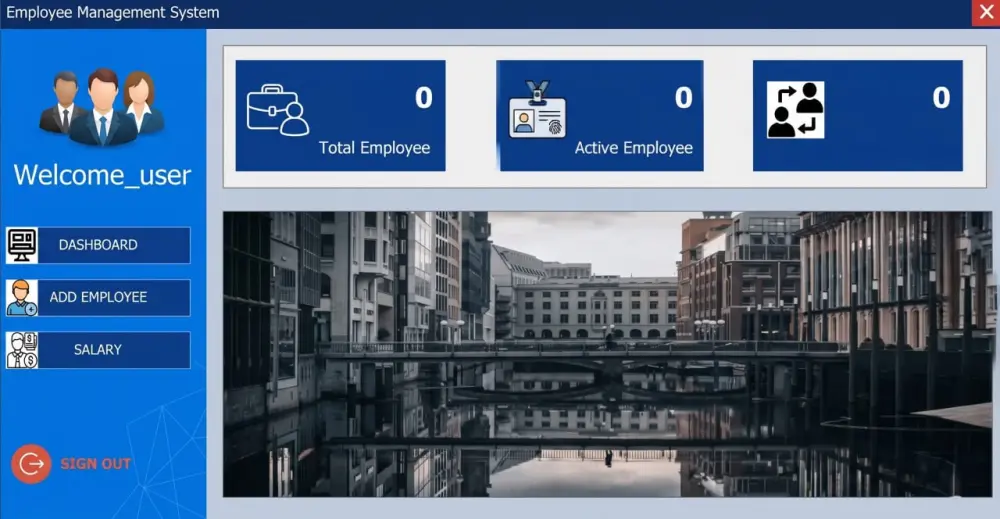Click the Active Employee count value 0
Image resolution: width=1000 pixels, height=519 pixels.
[684, 98]
